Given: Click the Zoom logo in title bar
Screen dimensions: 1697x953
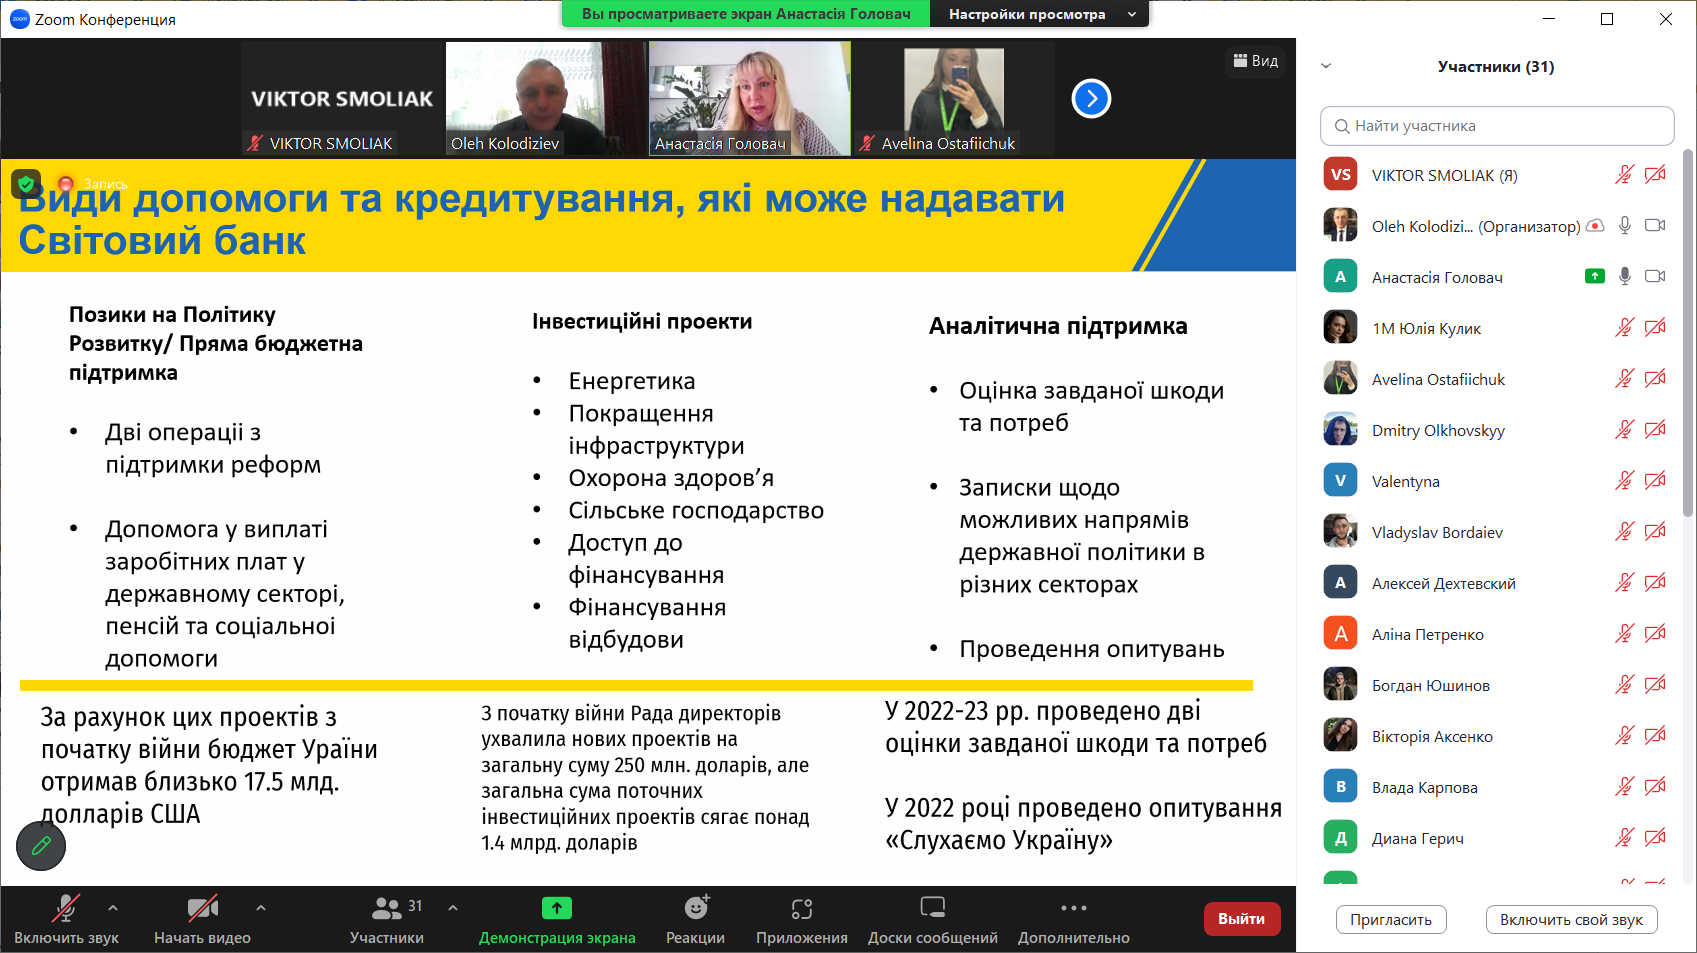Looking at the screenshot, I should (19, 19).
